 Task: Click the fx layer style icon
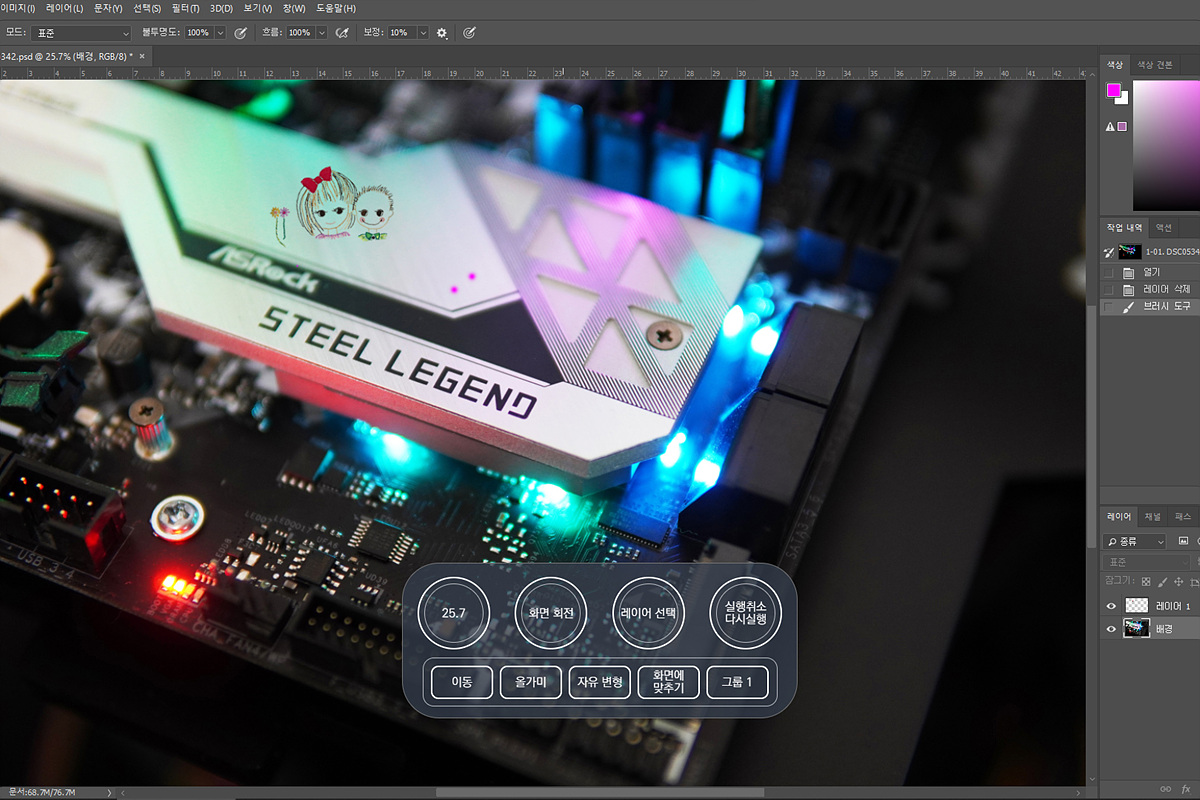(x=1186, y=789)
